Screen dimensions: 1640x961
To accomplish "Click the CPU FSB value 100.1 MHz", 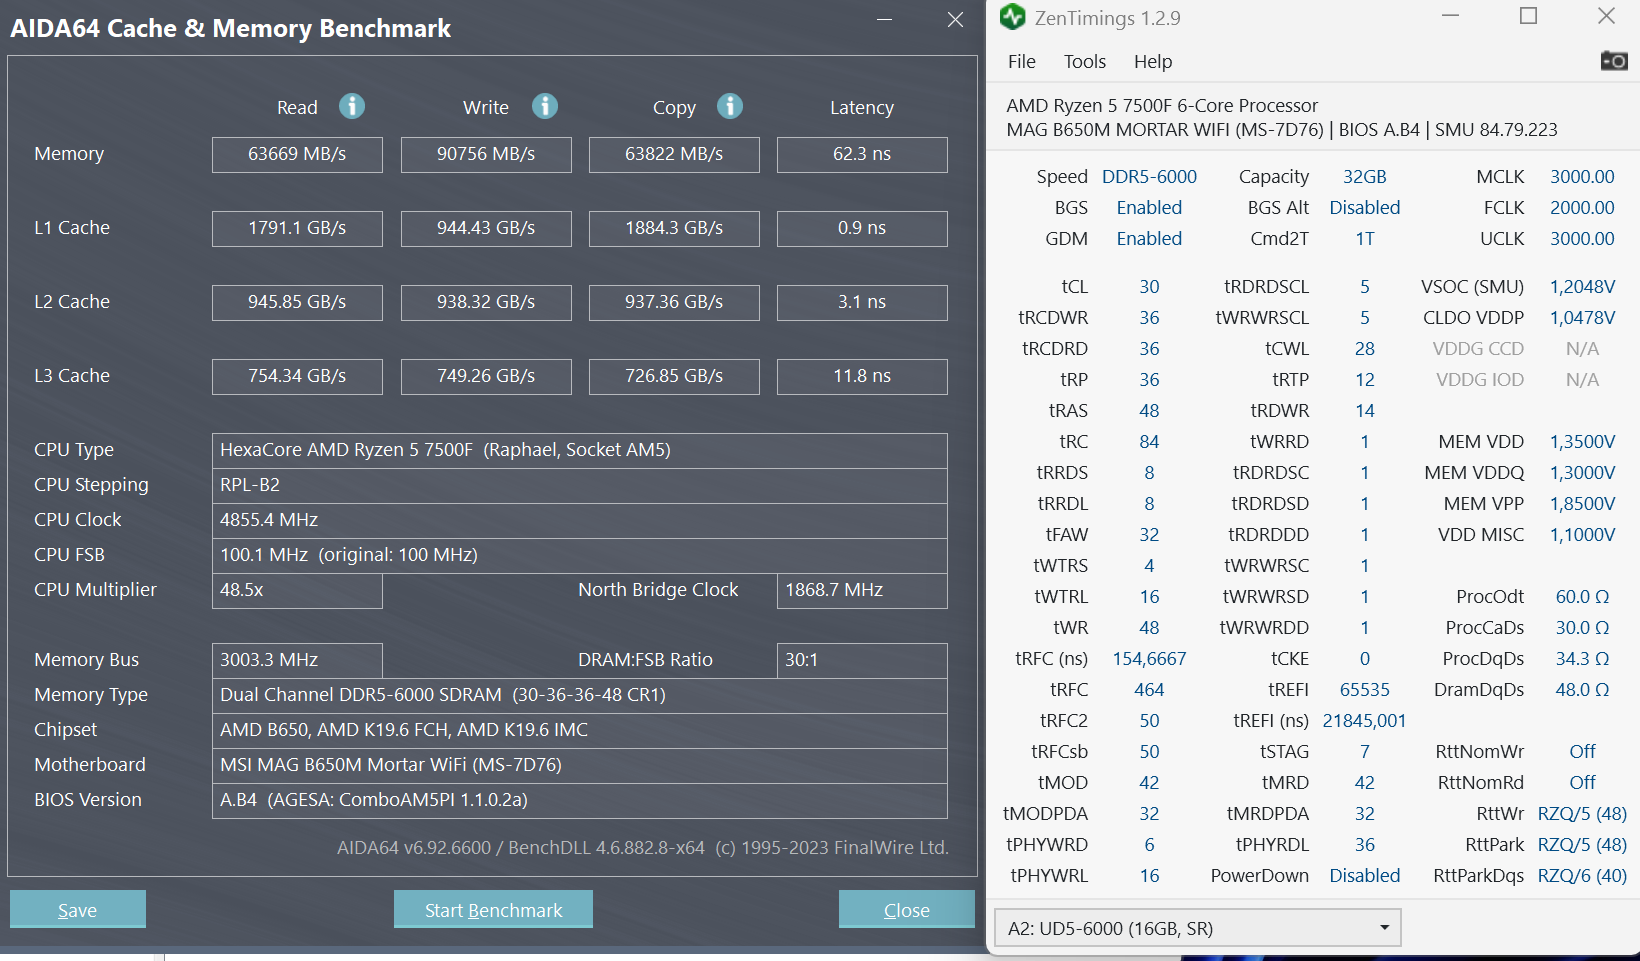I will click(x=580, y=556).
